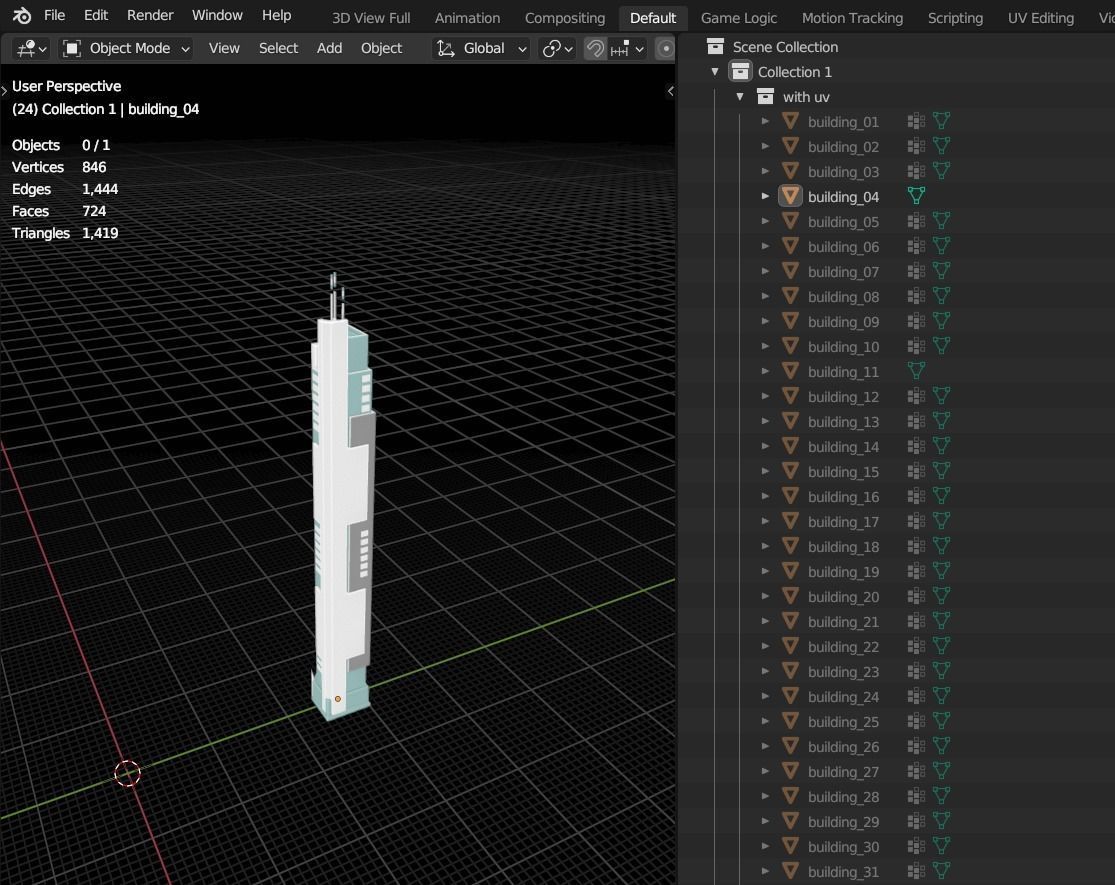1115x885 pixels.
Task: Open the Object Mode dropdown
Action: 126,48
